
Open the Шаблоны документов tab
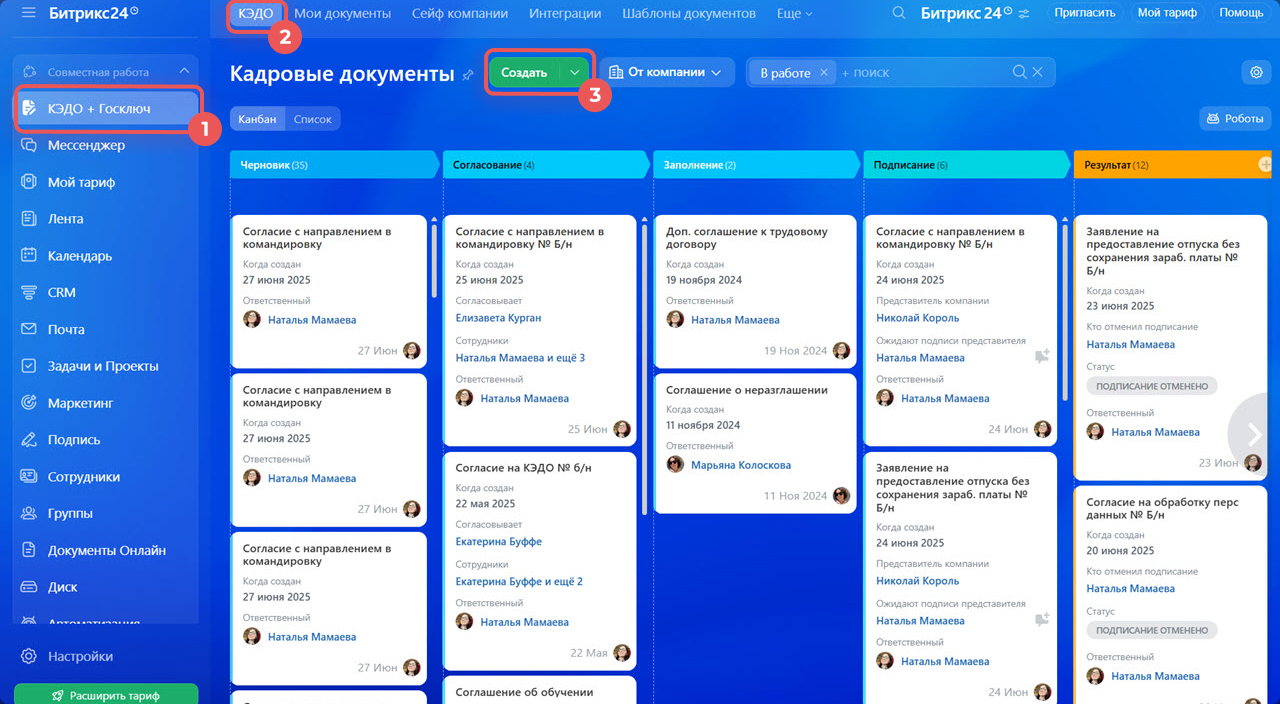689,14
